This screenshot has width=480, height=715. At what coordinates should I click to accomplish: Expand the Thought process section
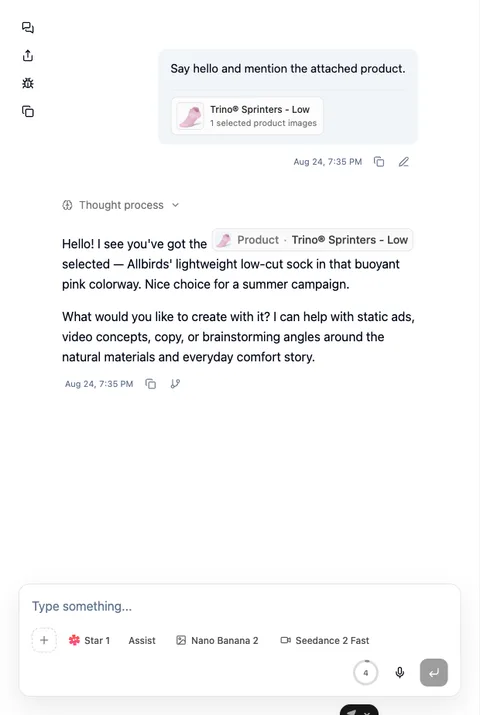tap(121, 205)
